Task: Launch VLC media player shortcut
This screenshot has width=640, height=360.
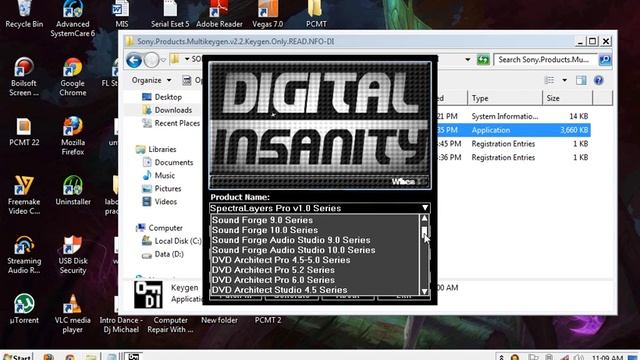Action: pyautogui.click(x=73, y=314)
